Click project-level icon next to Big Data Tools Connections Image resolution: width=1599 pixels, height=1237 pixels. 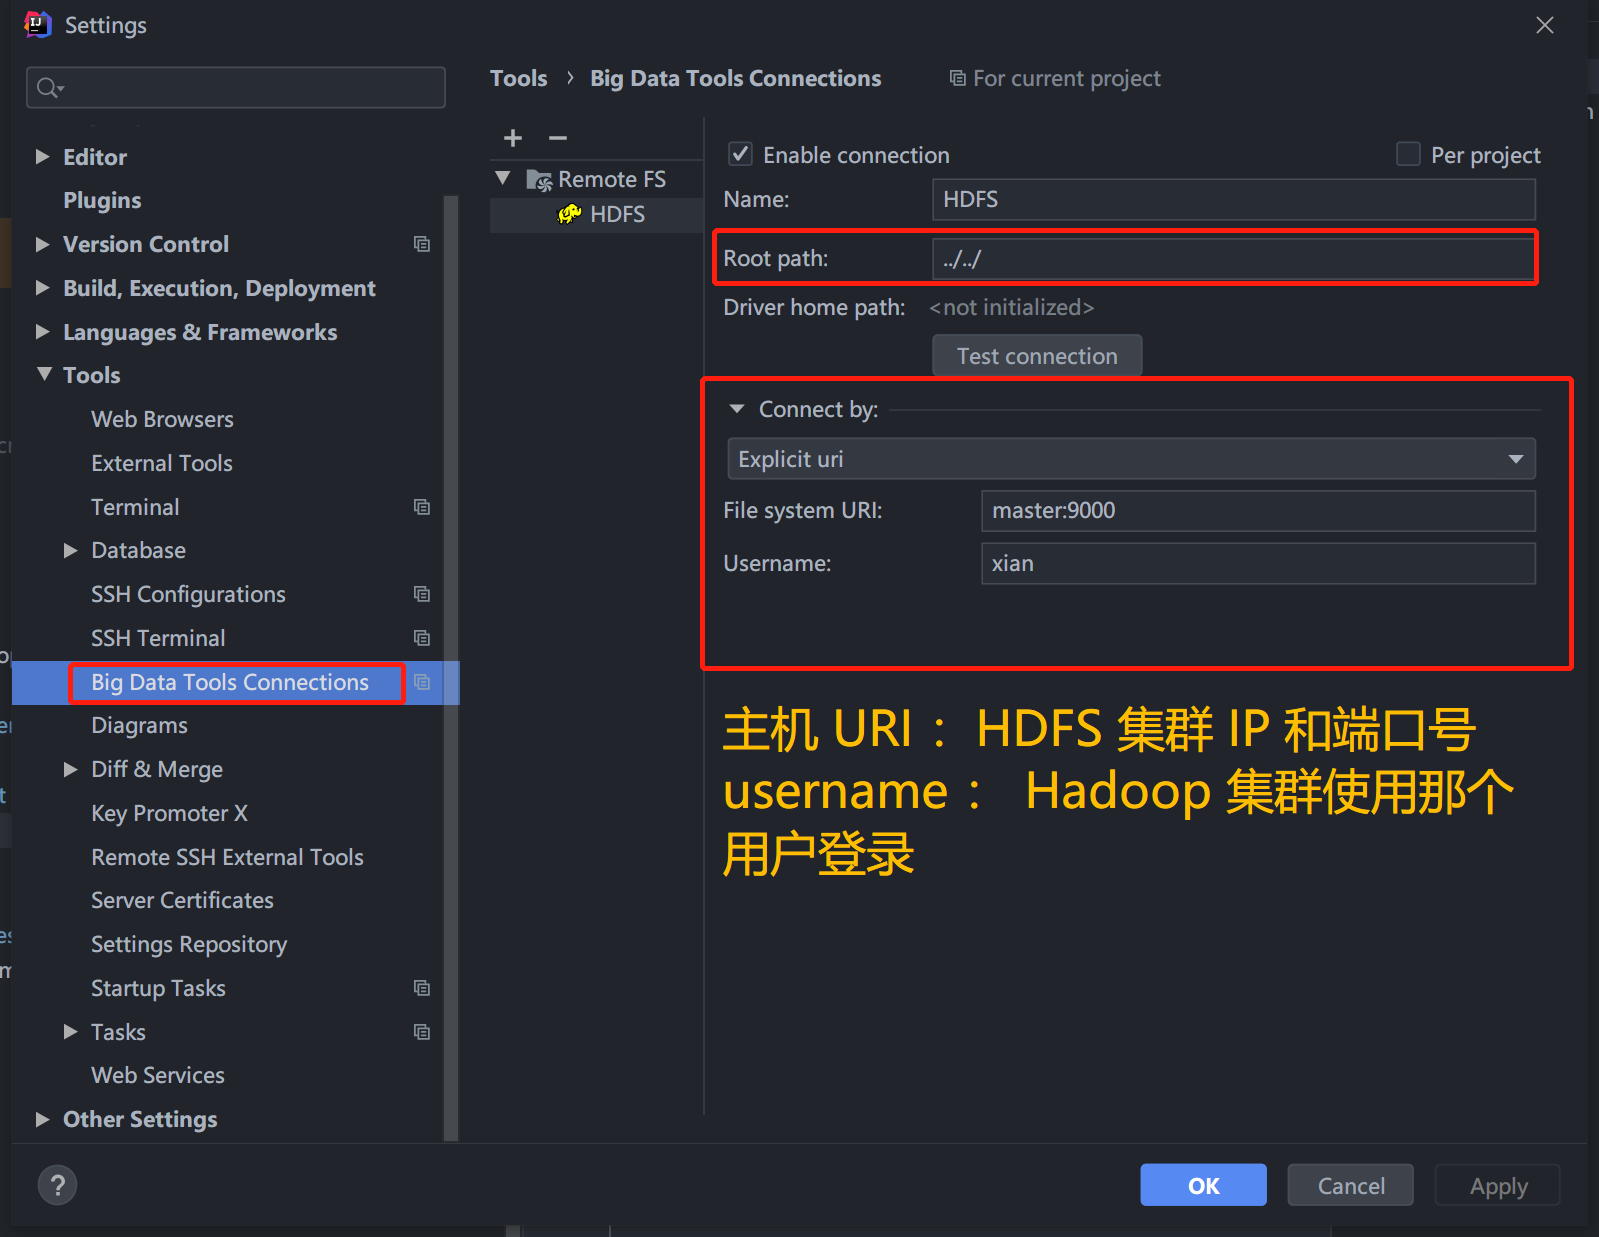(422, 682)
